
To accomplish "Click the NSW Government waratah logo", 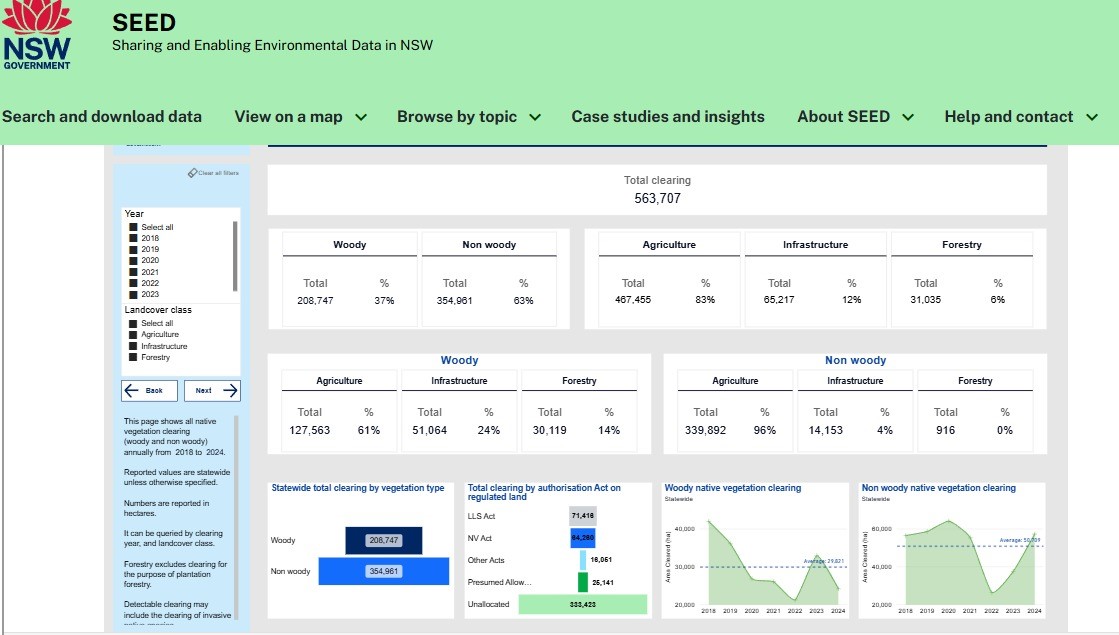I will (x=37, y=35).
